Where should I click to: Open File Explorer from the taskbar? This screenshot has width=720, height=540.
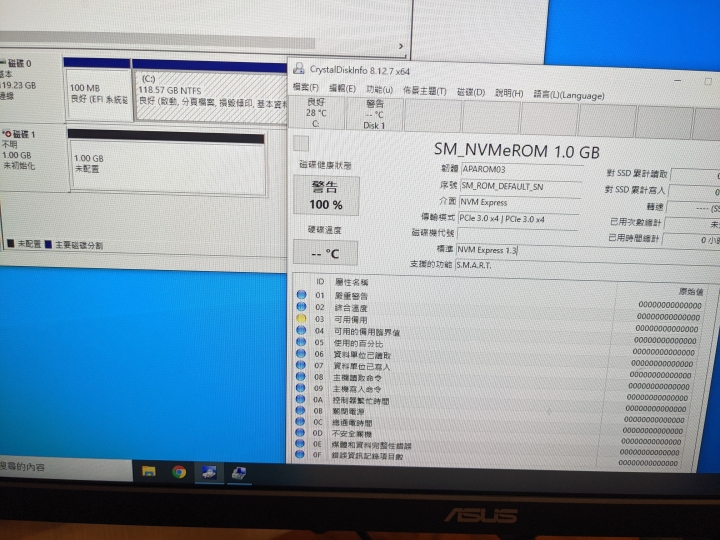(x=148, y=471)
